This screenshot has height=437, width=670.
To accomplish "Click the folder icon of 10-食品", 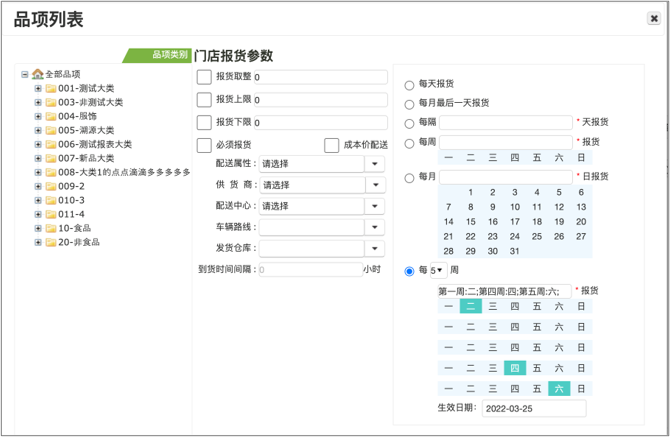I will click(51, 228).
